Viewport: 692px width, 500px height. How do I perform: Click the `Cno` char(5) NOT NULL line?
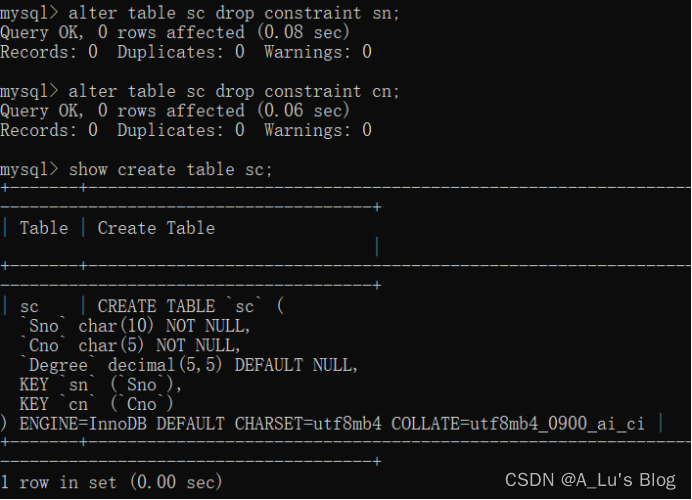click(x=131, y=346)
